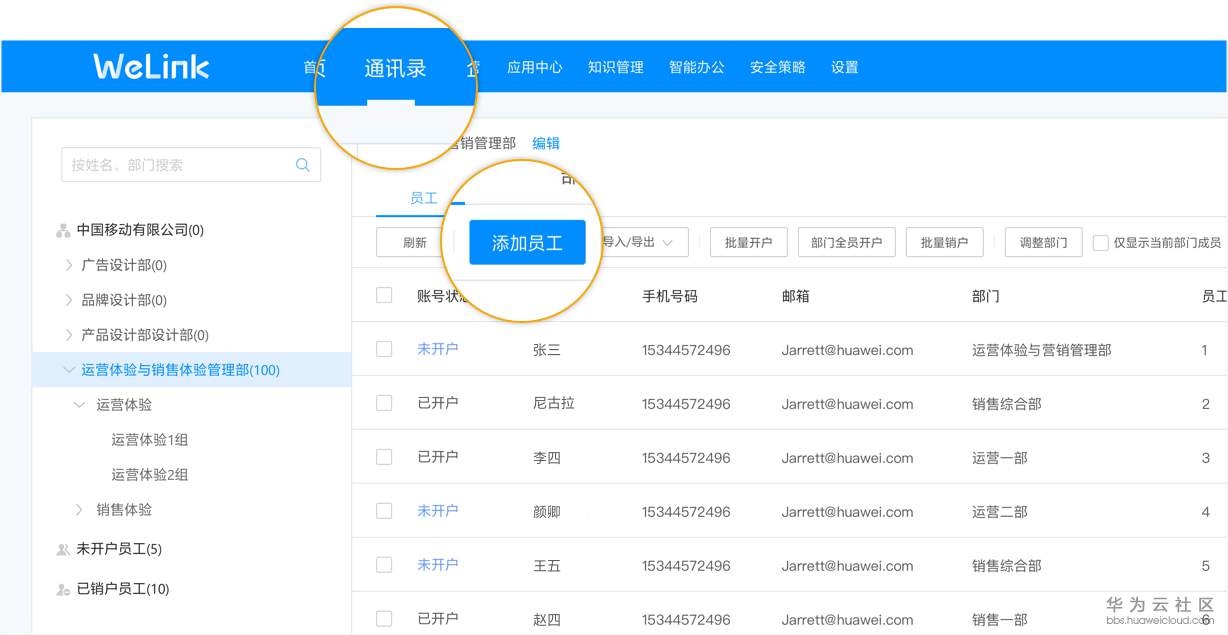Select the checkbox for 王五
1228x635 pixels.
(x=384, y=565)
